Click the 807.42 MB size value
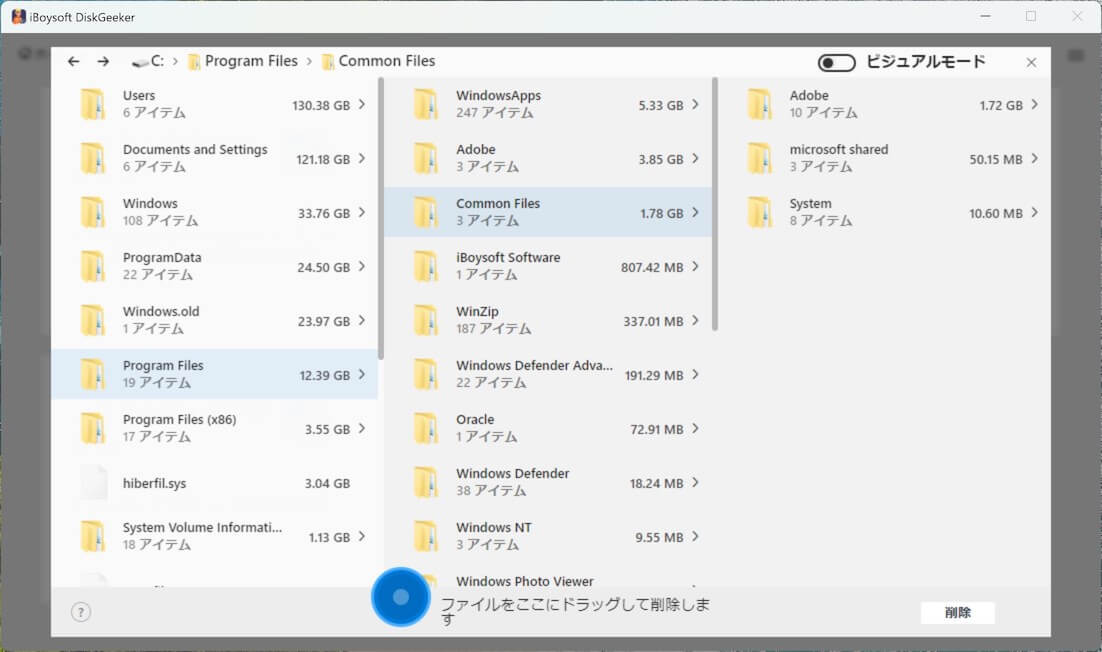This screenshot has height=652, width=1102. (652, 268)
